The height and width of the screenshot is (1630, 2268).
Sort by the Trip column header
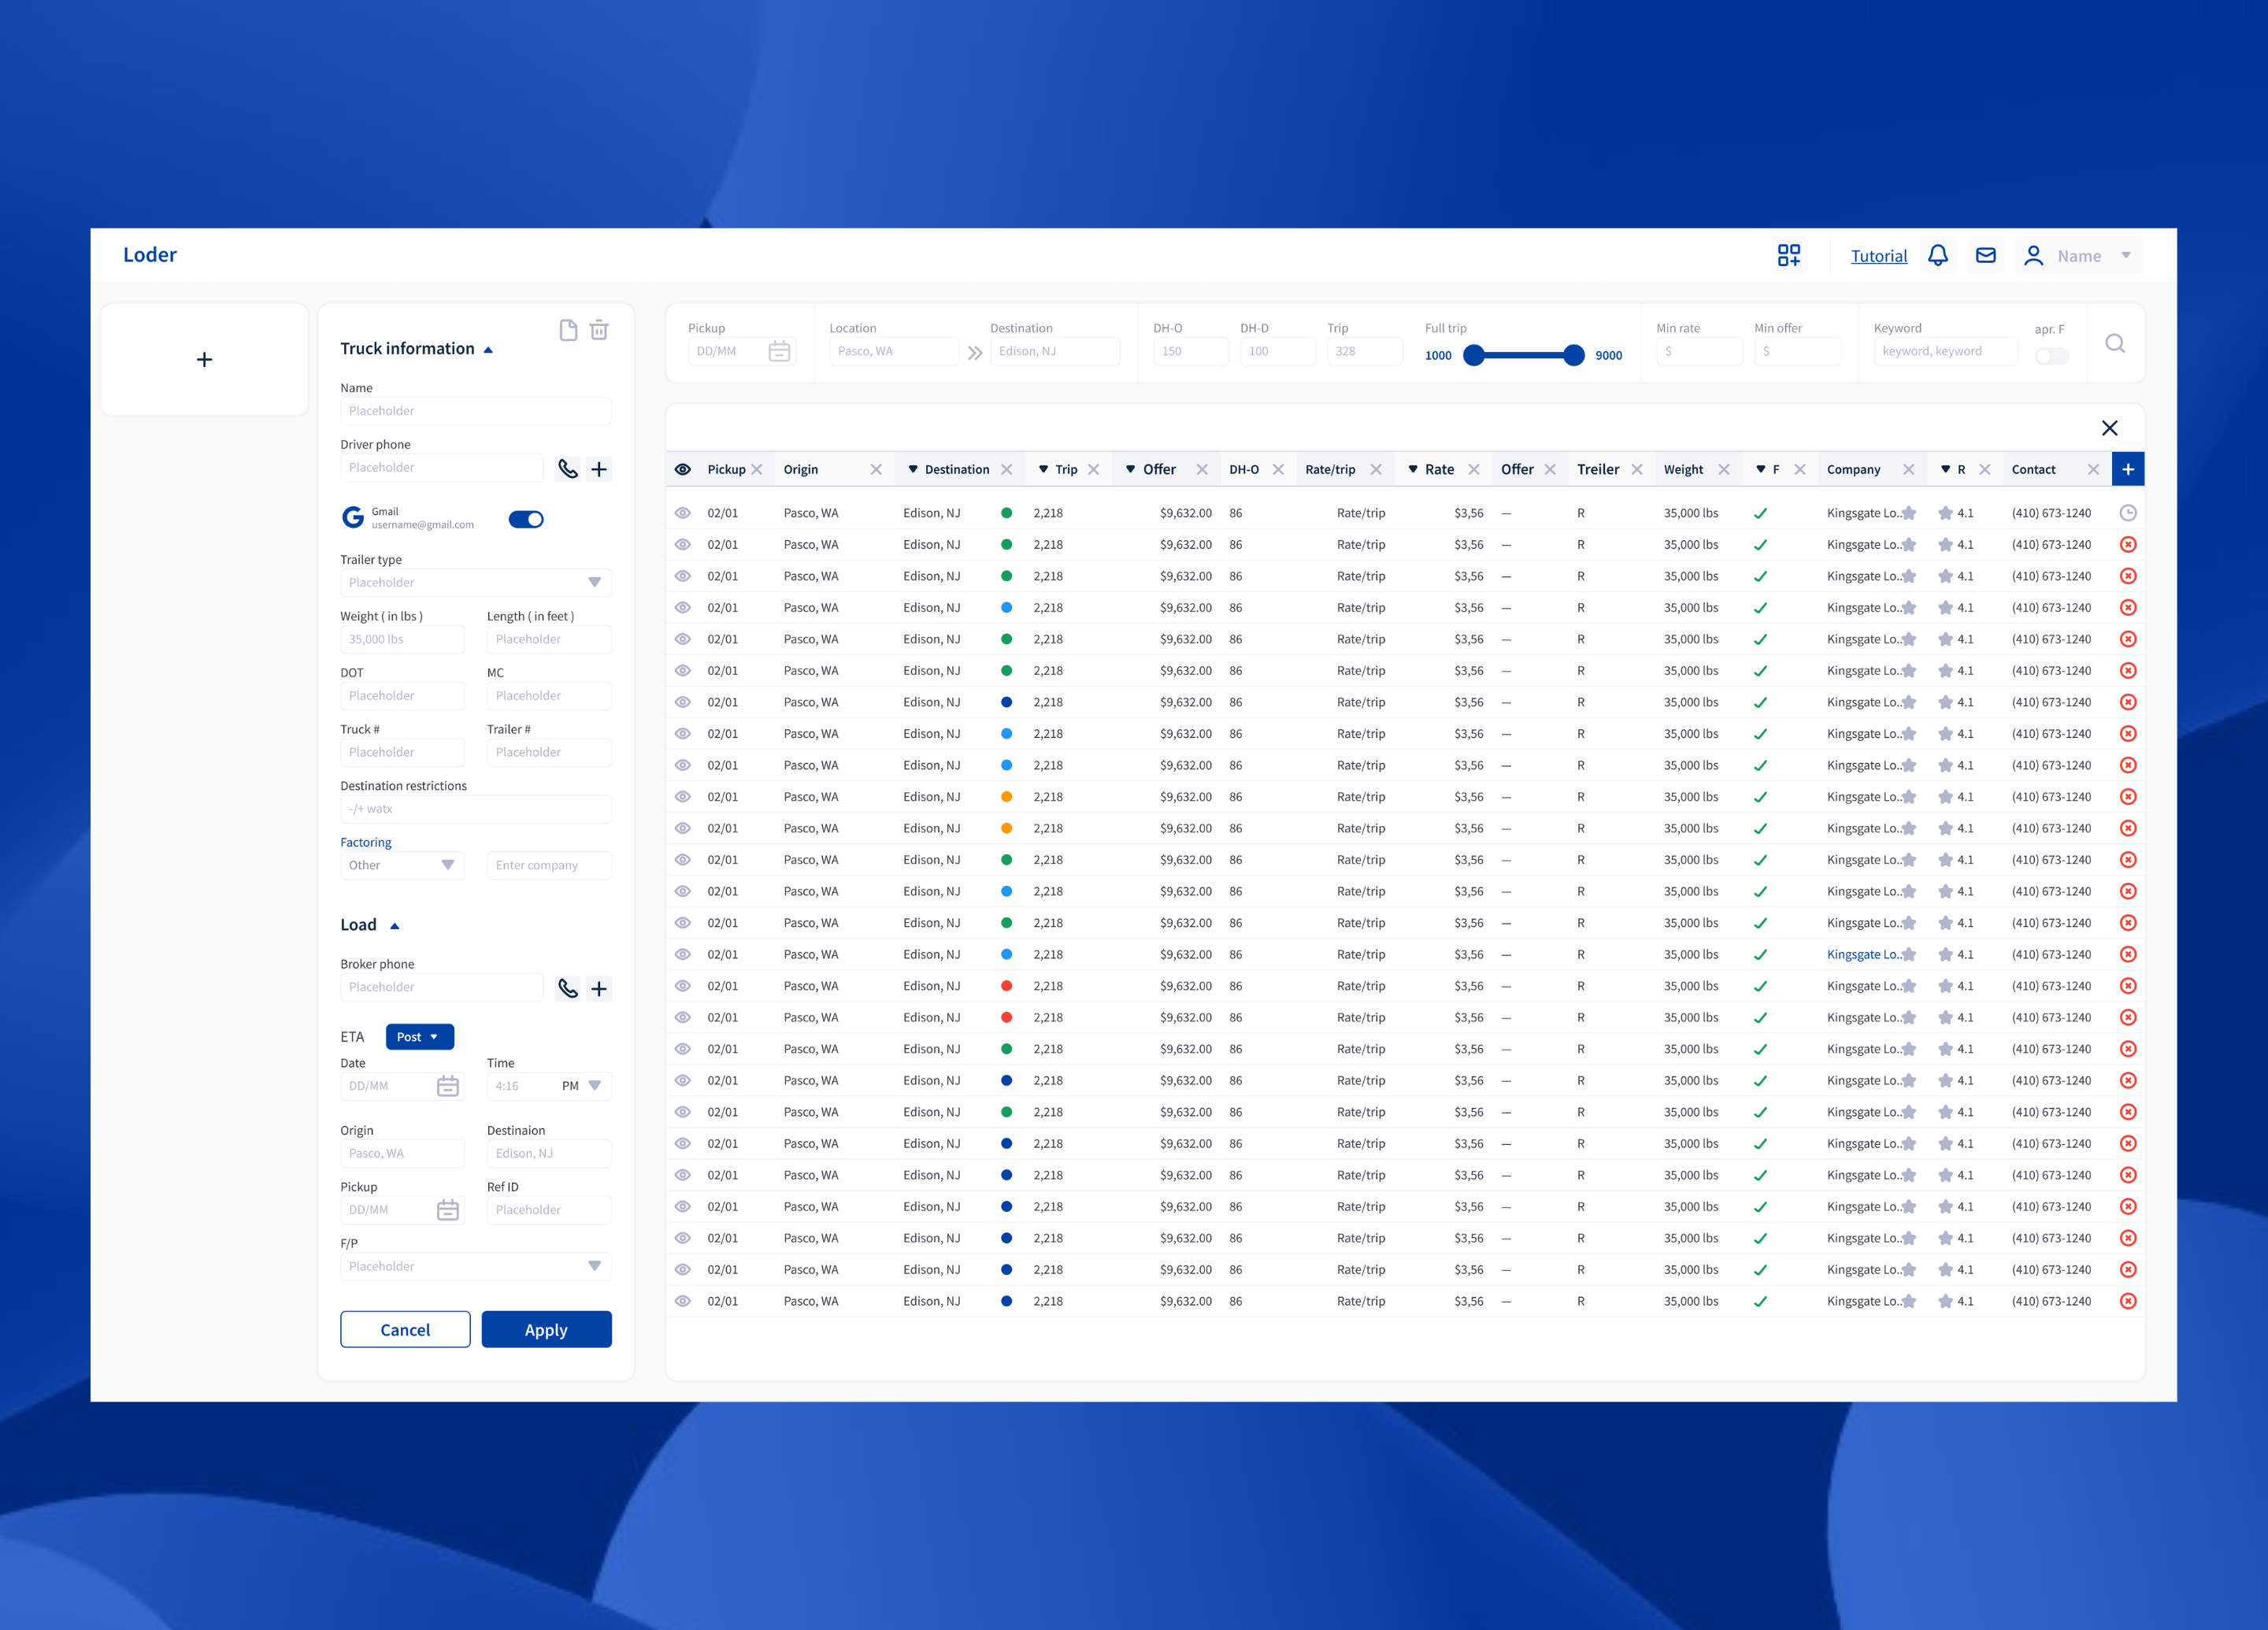1058,469
